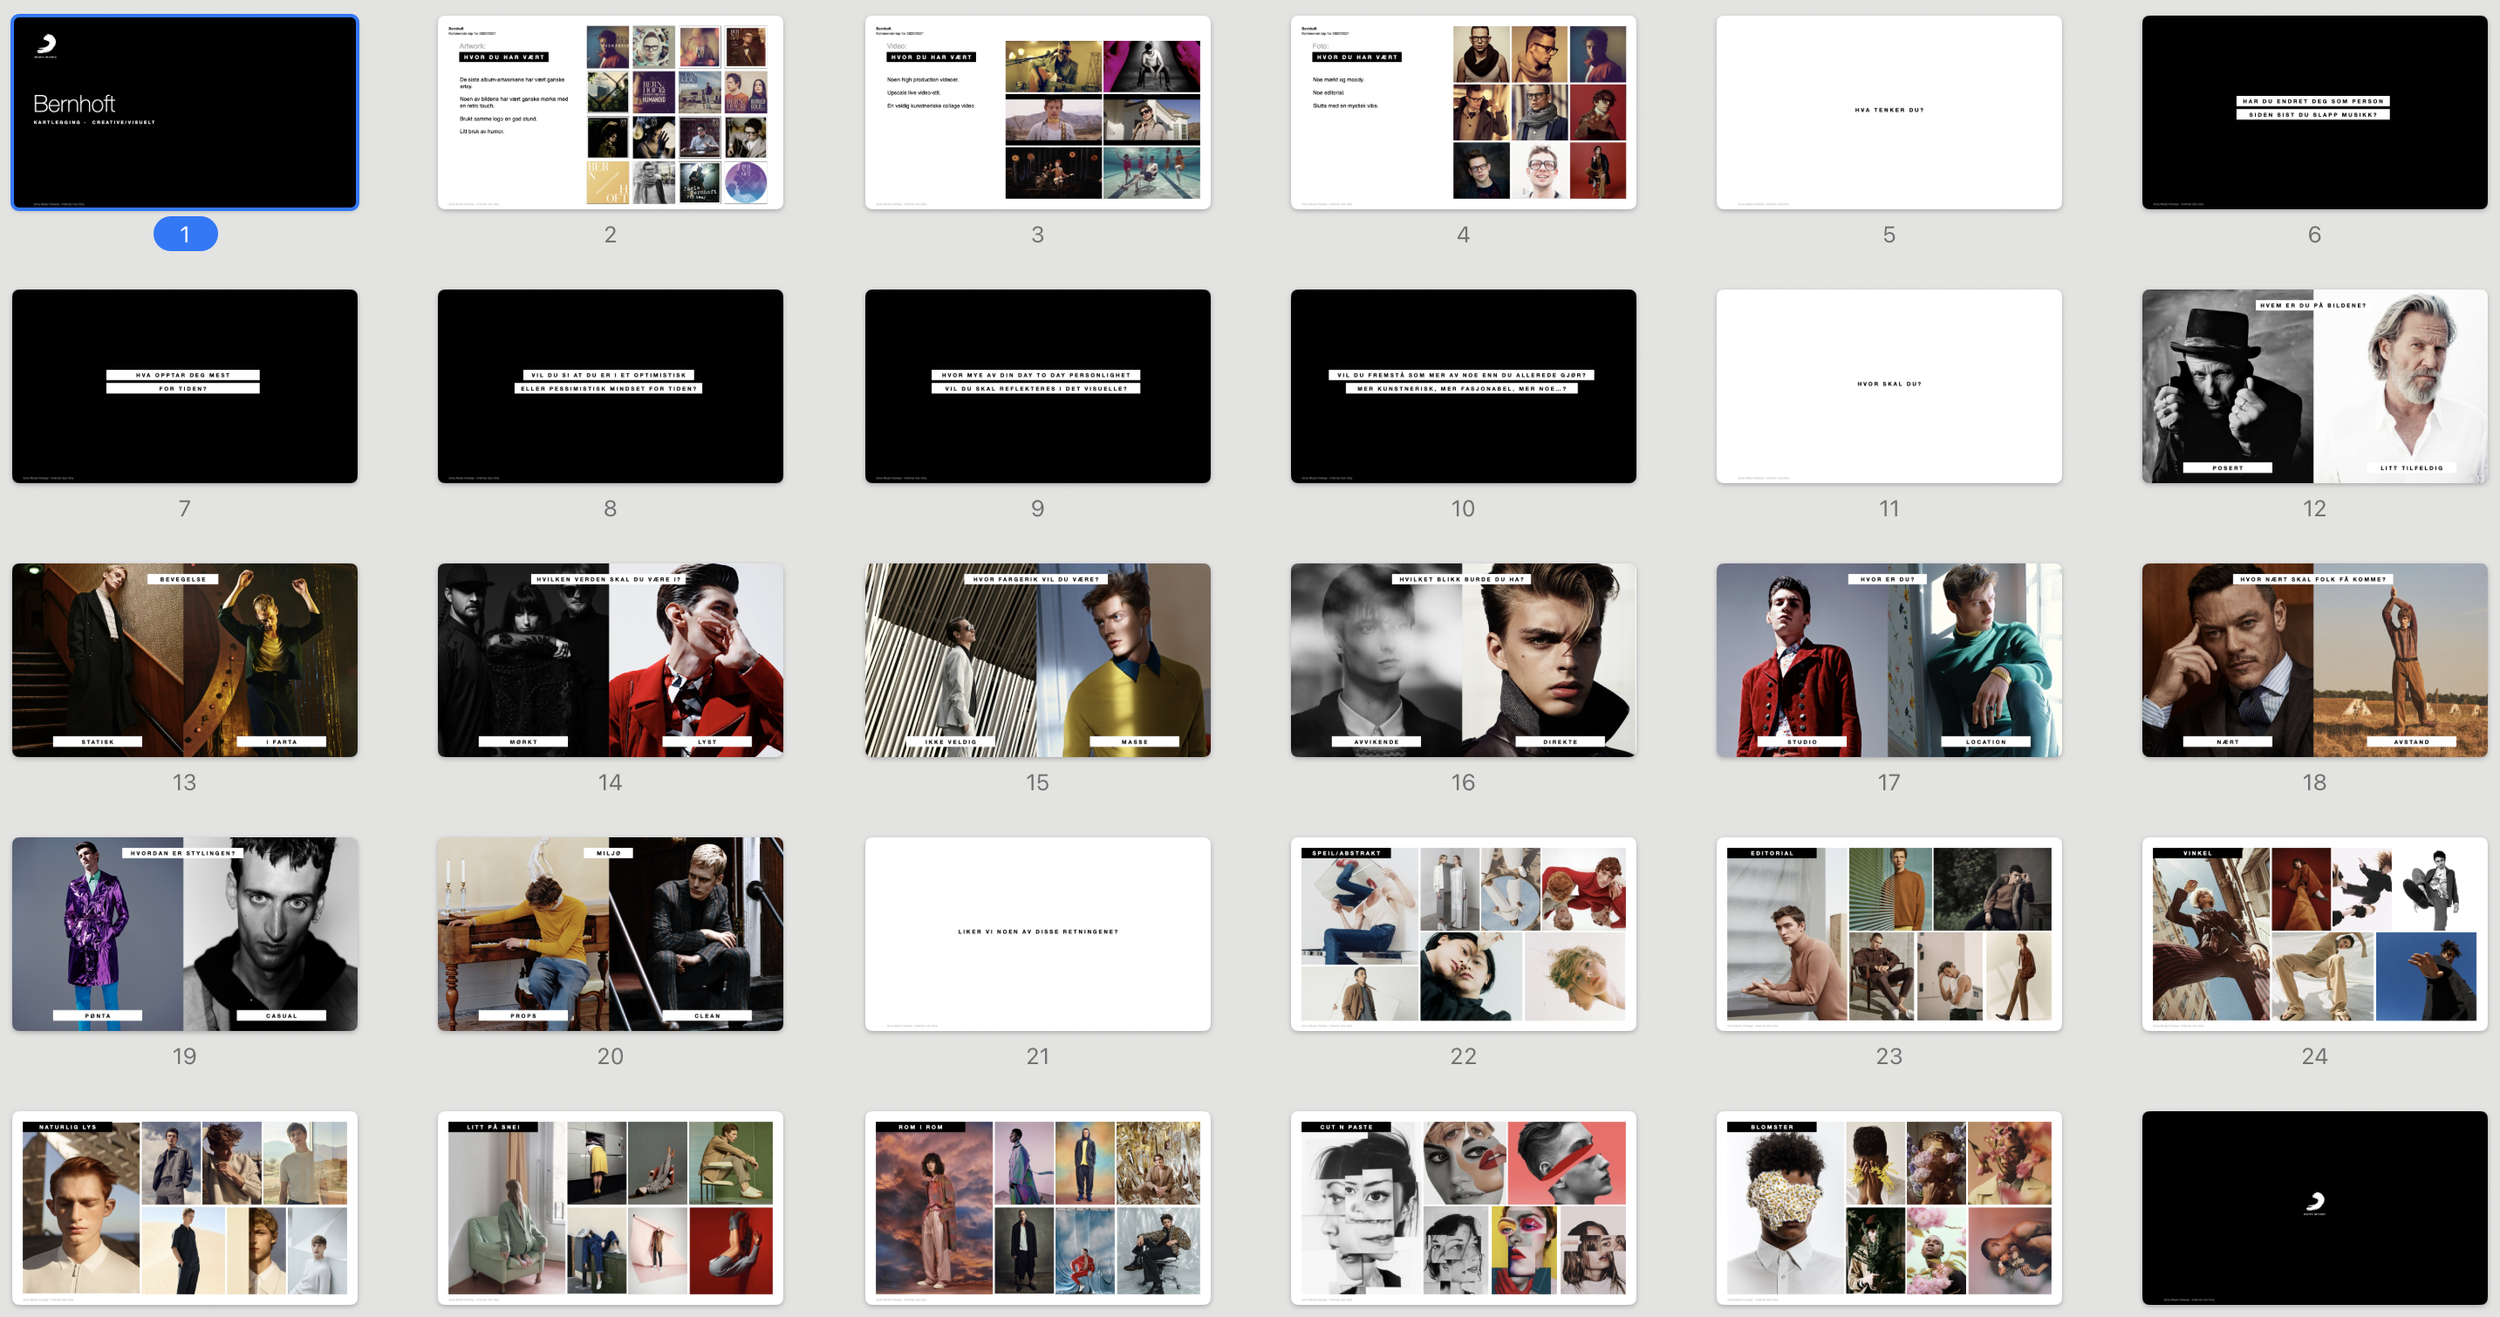Click slide 20 labeled Miljø
The height and width of the screenshot is (1317, 2500).
coord(610,934)
